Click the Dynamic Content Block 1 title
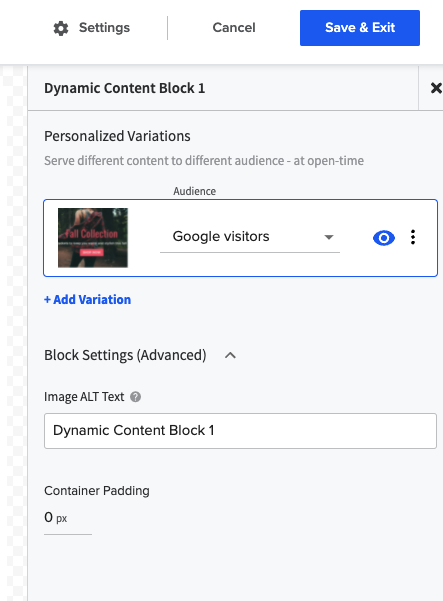443x601 pixels. [125, 88]
